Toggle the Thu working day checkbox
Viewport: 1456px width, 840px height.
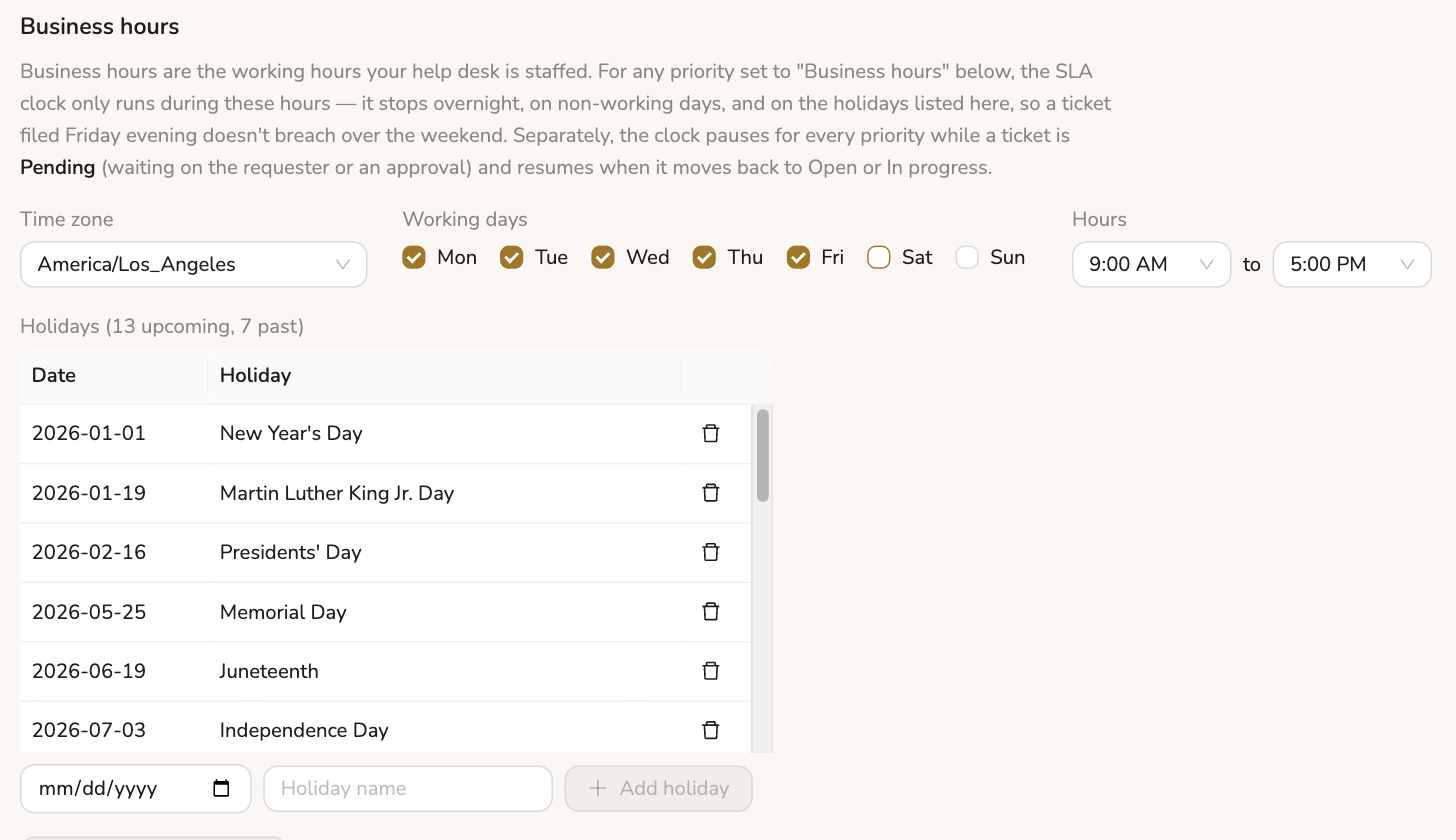704,257
